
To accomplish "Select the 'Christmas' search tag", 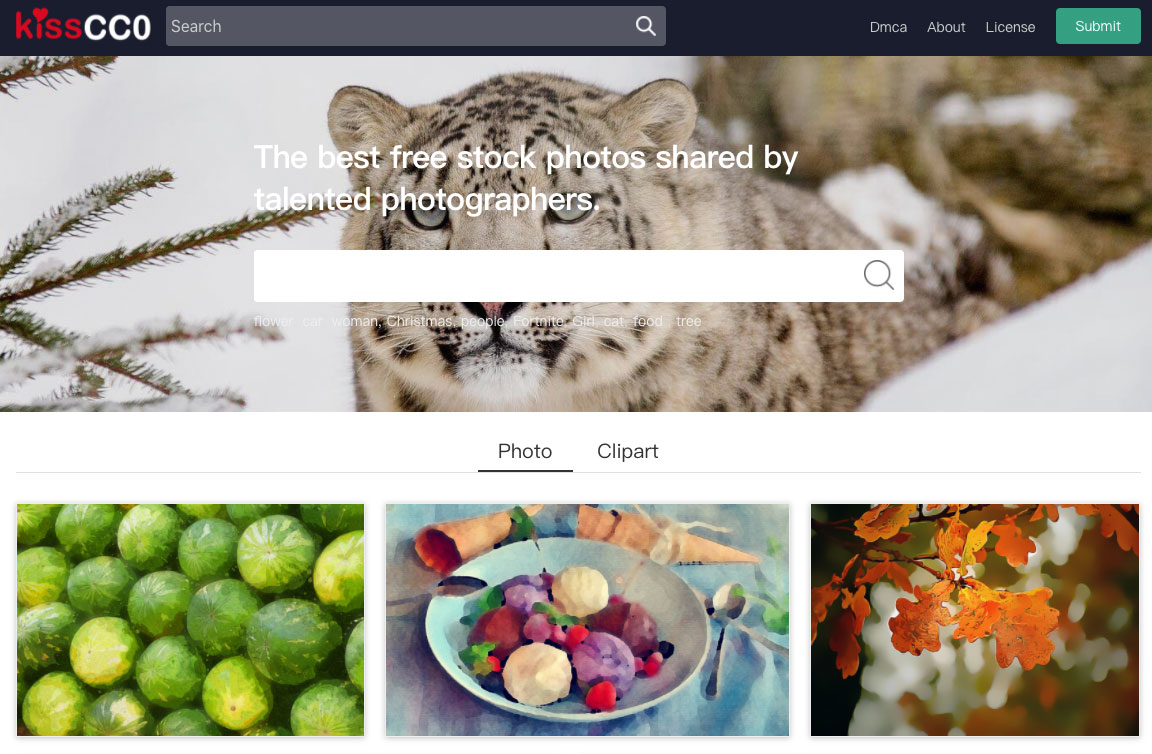I will tap(420, 321).
